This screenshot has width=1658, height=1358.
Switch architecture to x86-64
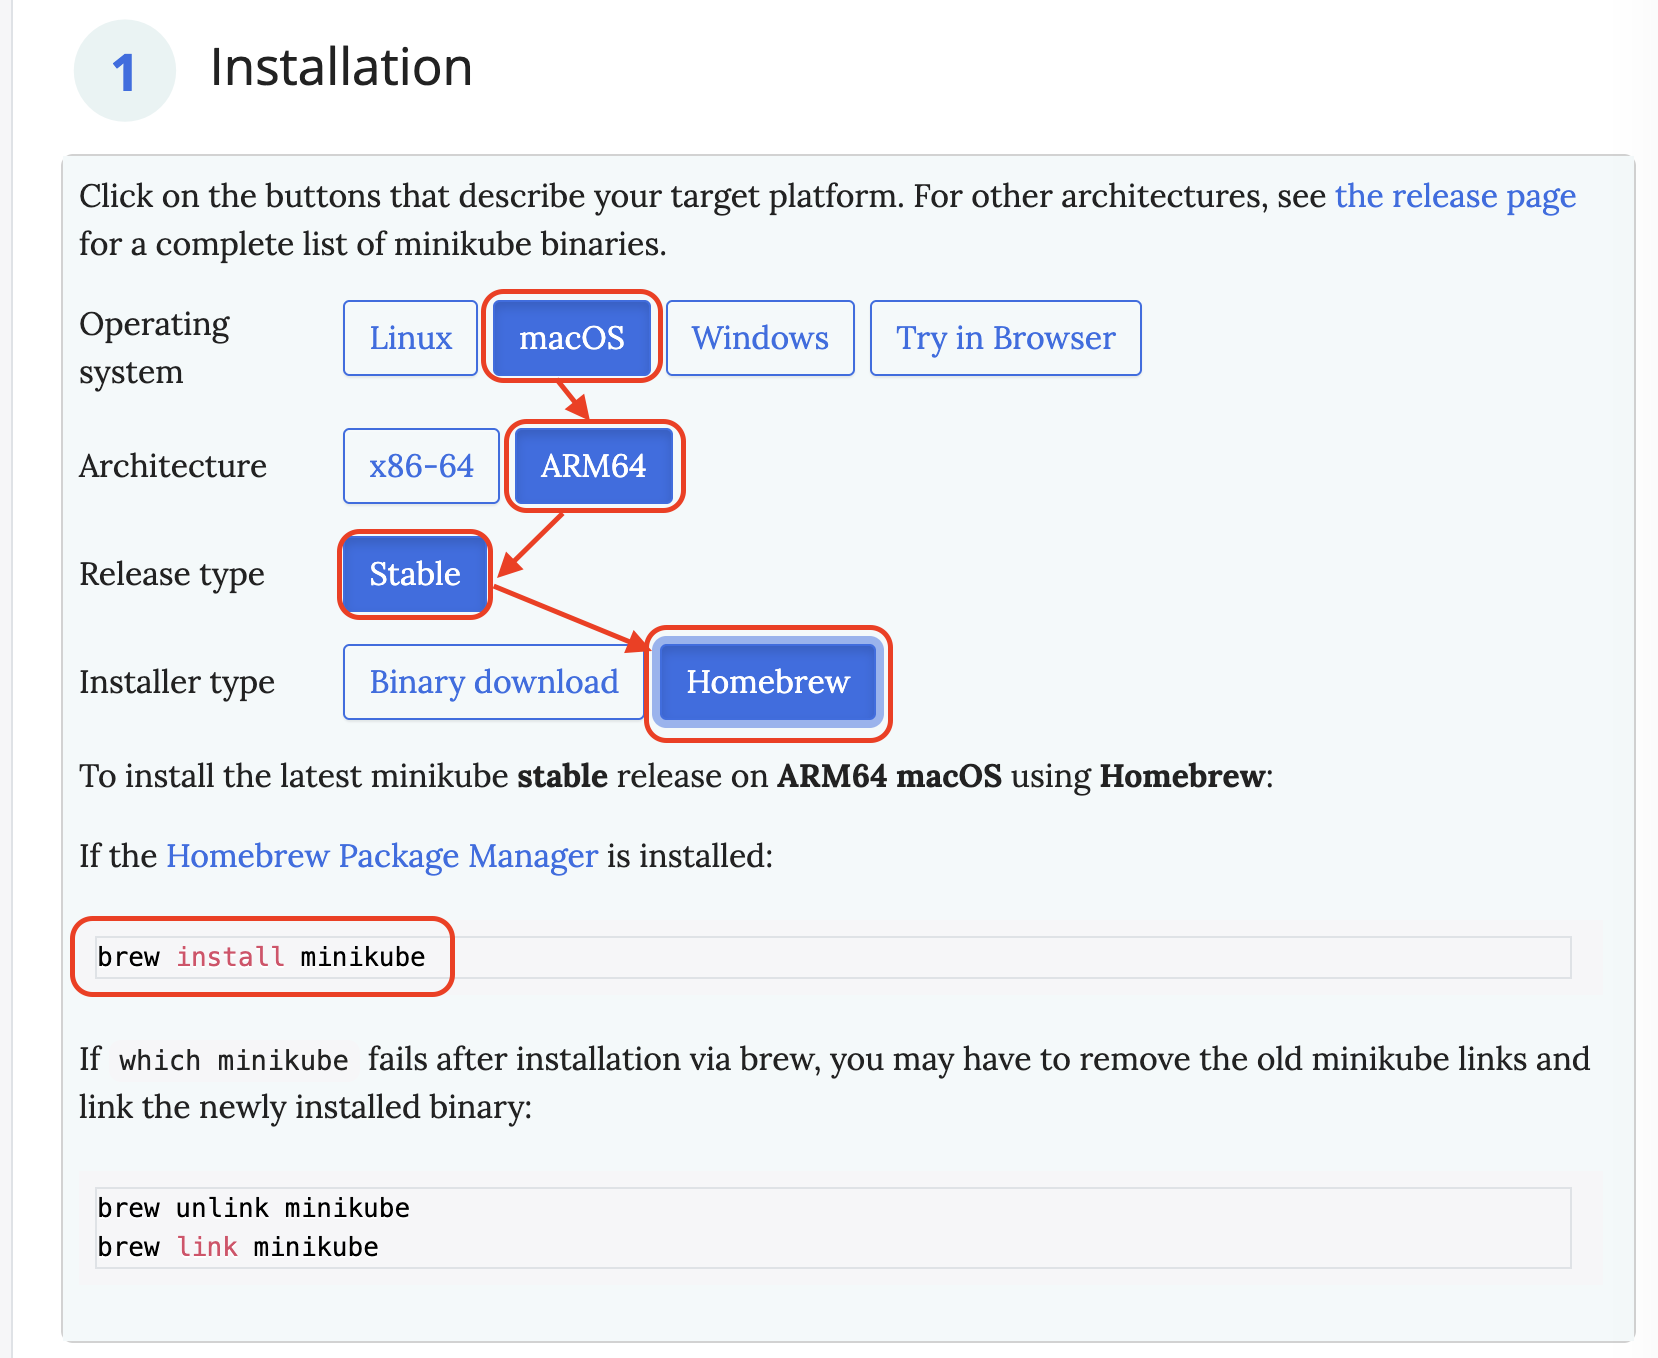click(x=421, y=466)
